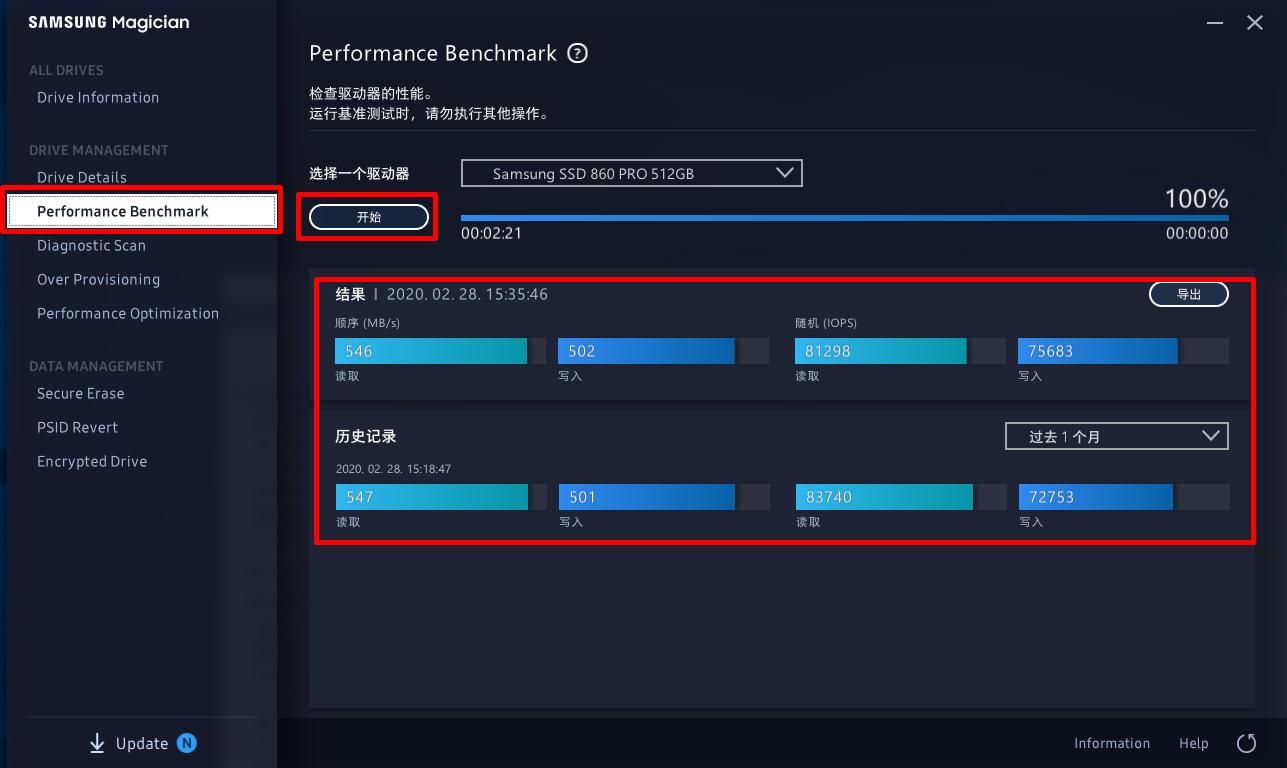The height and width of the screenshot is (768, 1287).
Task: Click the help question mark icon beside the title
Action: (577, 54)
